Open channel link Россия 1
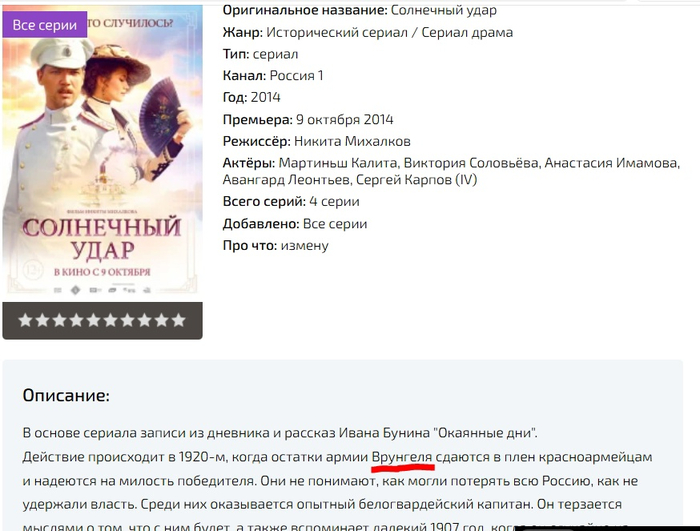The height and width of the screenshot is (531, 700). pyautogui.click(x=296, y=75)
